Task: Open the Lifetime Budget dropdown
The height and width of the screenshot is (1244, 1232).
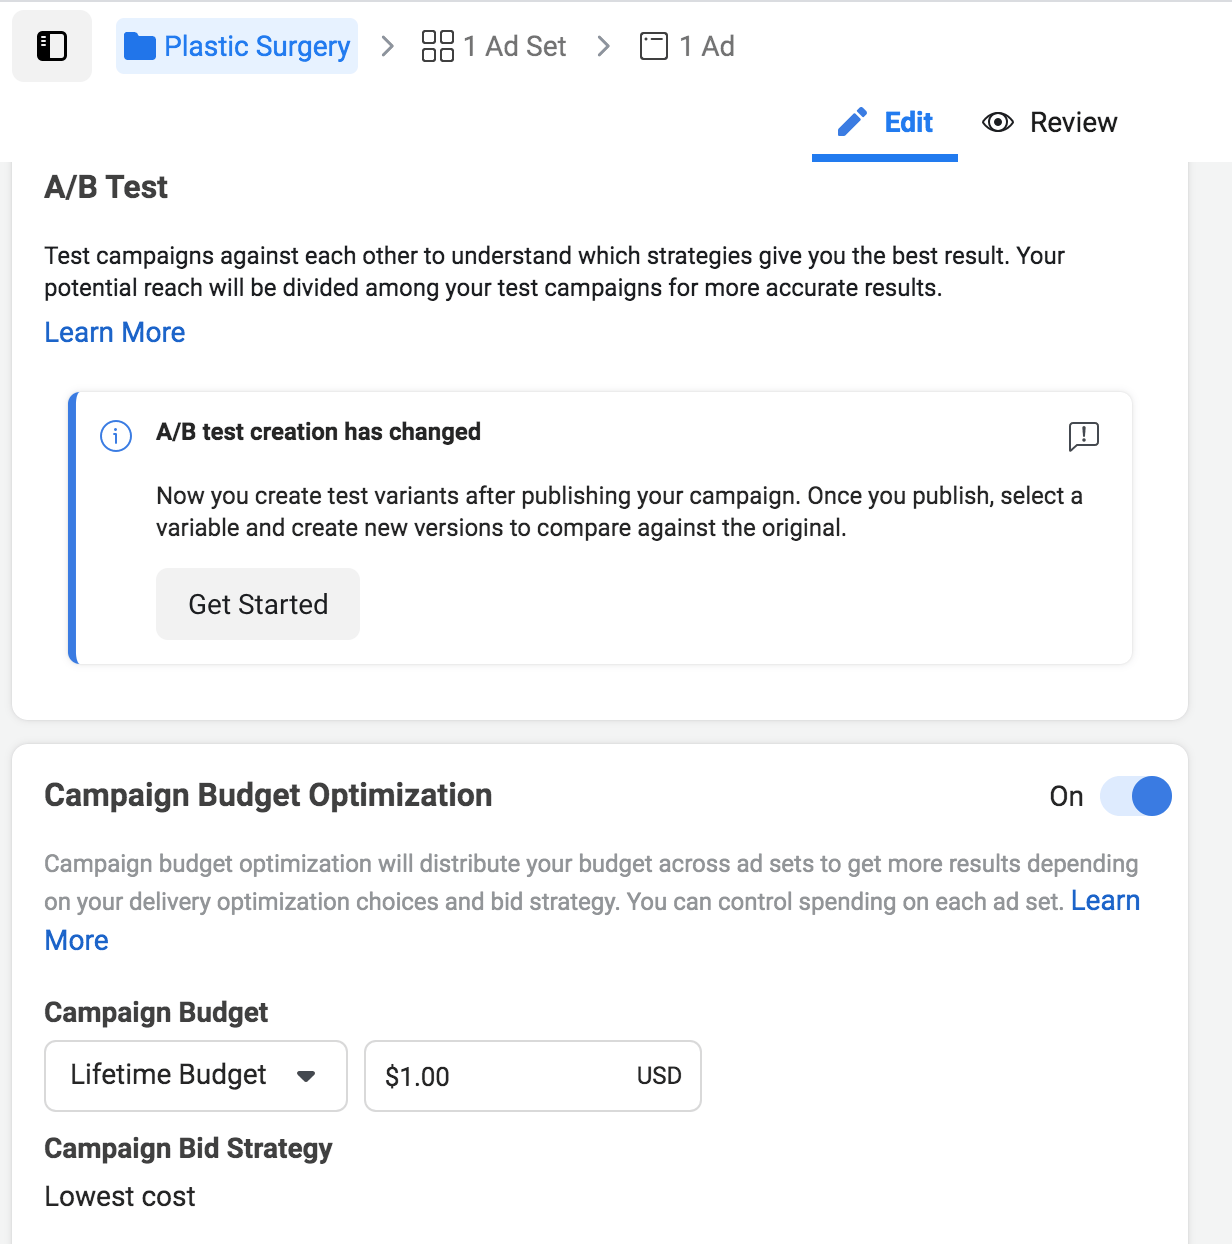Action: [195, 1076]
